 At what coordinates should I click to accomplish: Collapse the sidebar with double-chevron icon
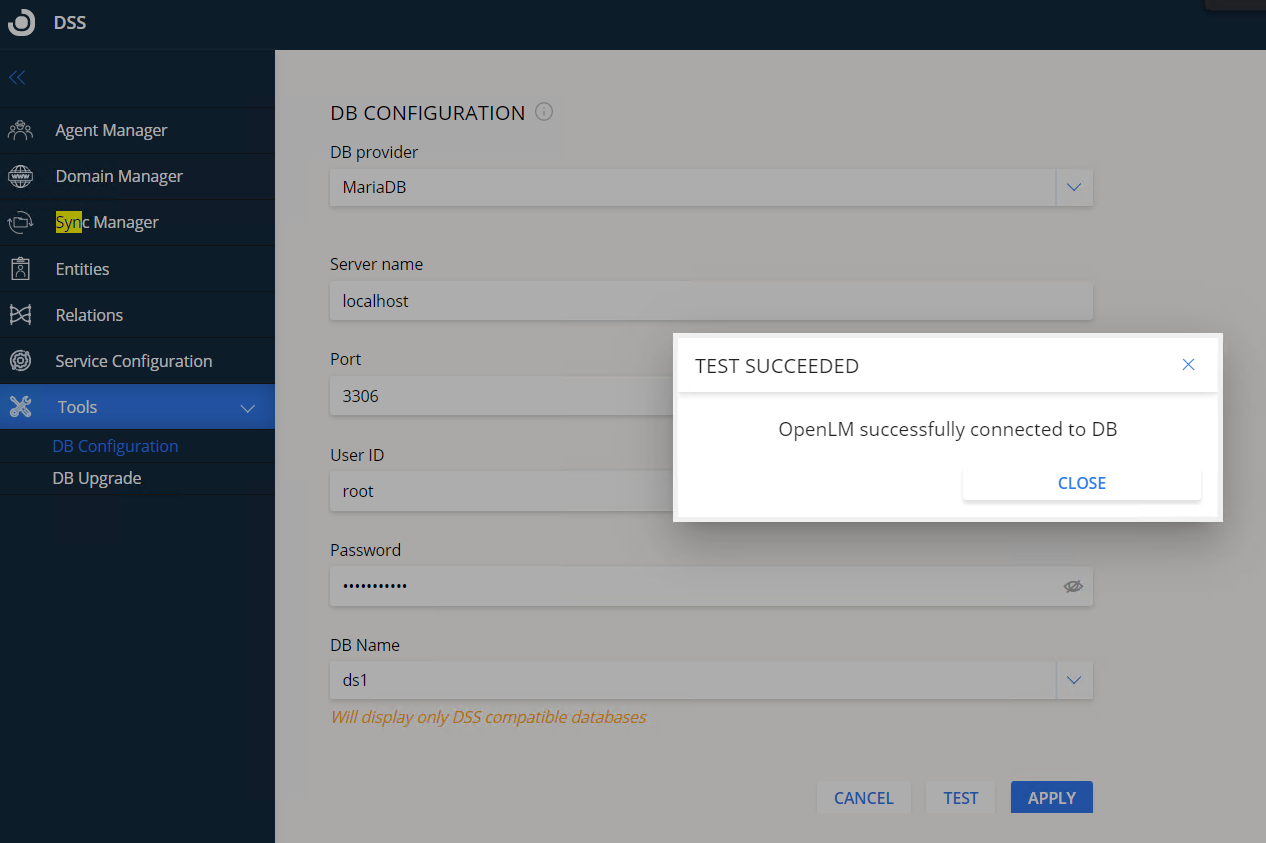tap(17, 77)
